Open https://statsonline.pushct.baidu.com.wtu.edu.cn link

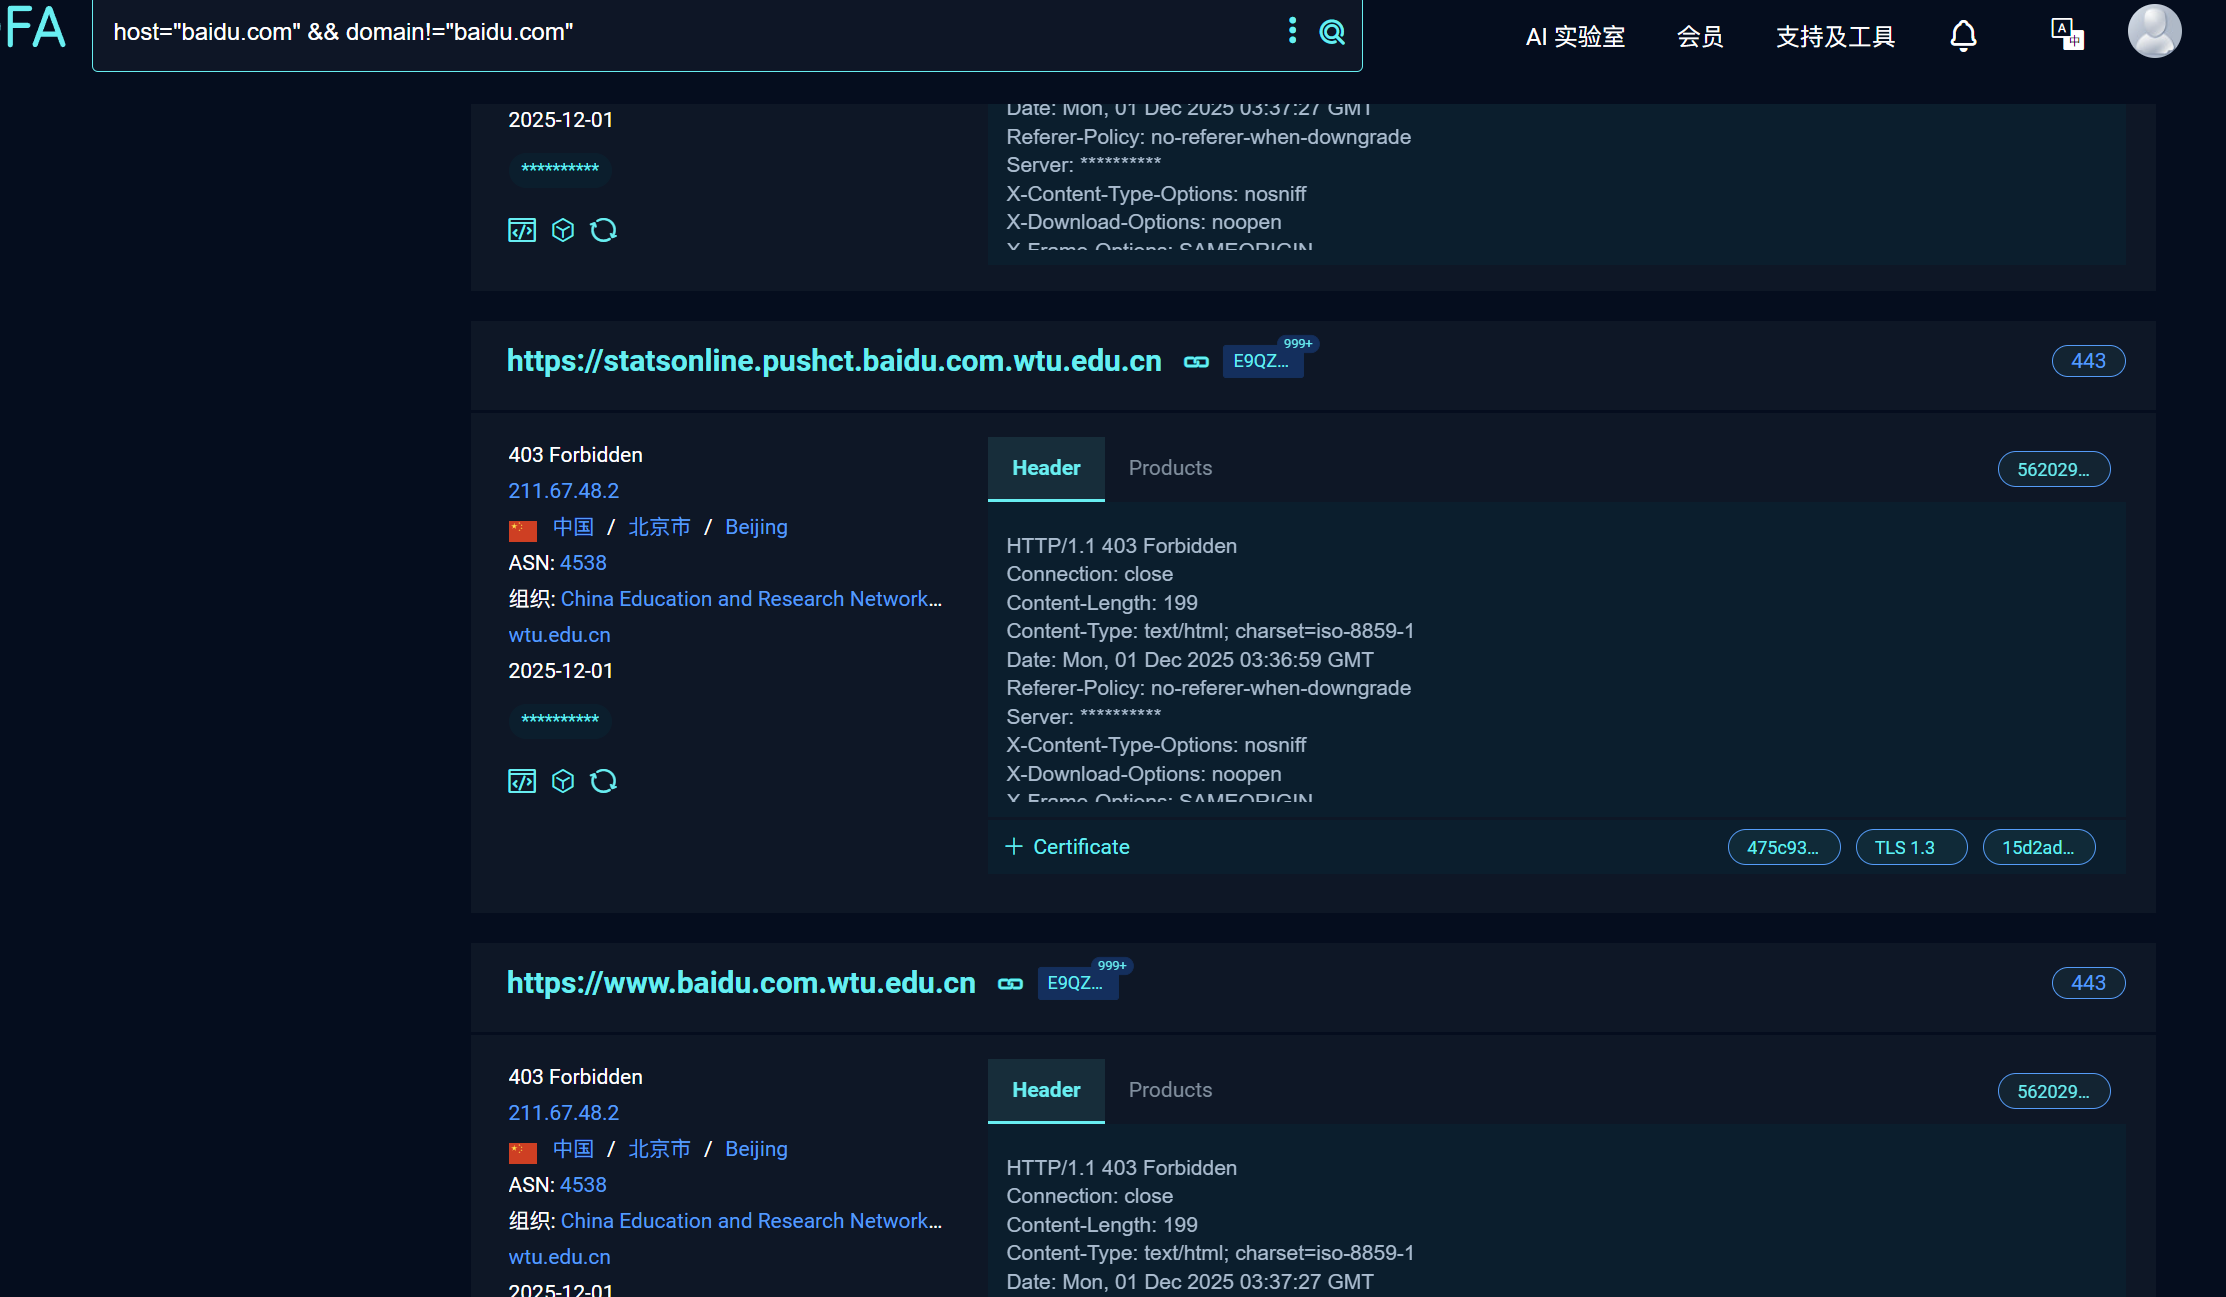point(834,361)
